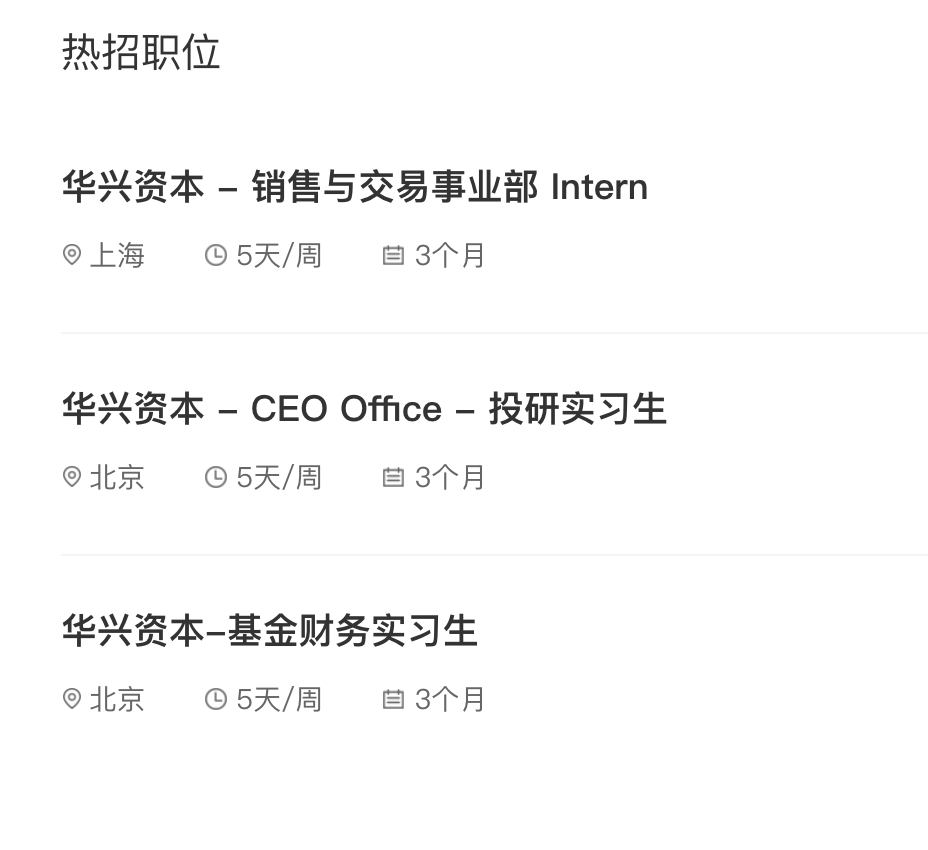Click 上海 location text of Intern job

[118, 256]
